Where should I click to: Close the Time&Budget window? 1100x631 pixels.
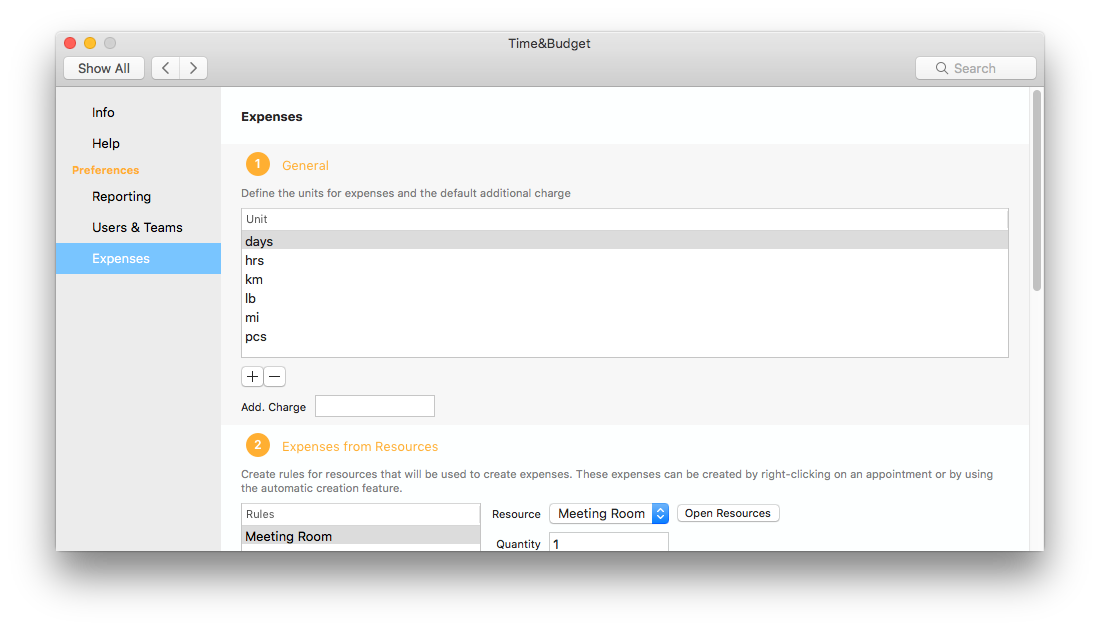coord(70,43)
